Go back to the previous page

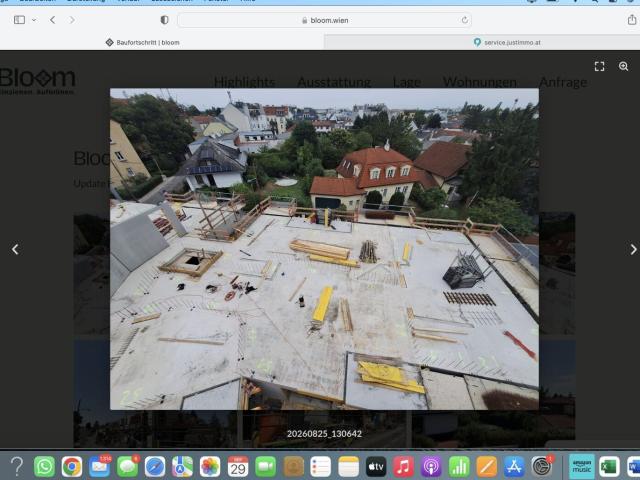pyautogui.click(x=52, y=20)
